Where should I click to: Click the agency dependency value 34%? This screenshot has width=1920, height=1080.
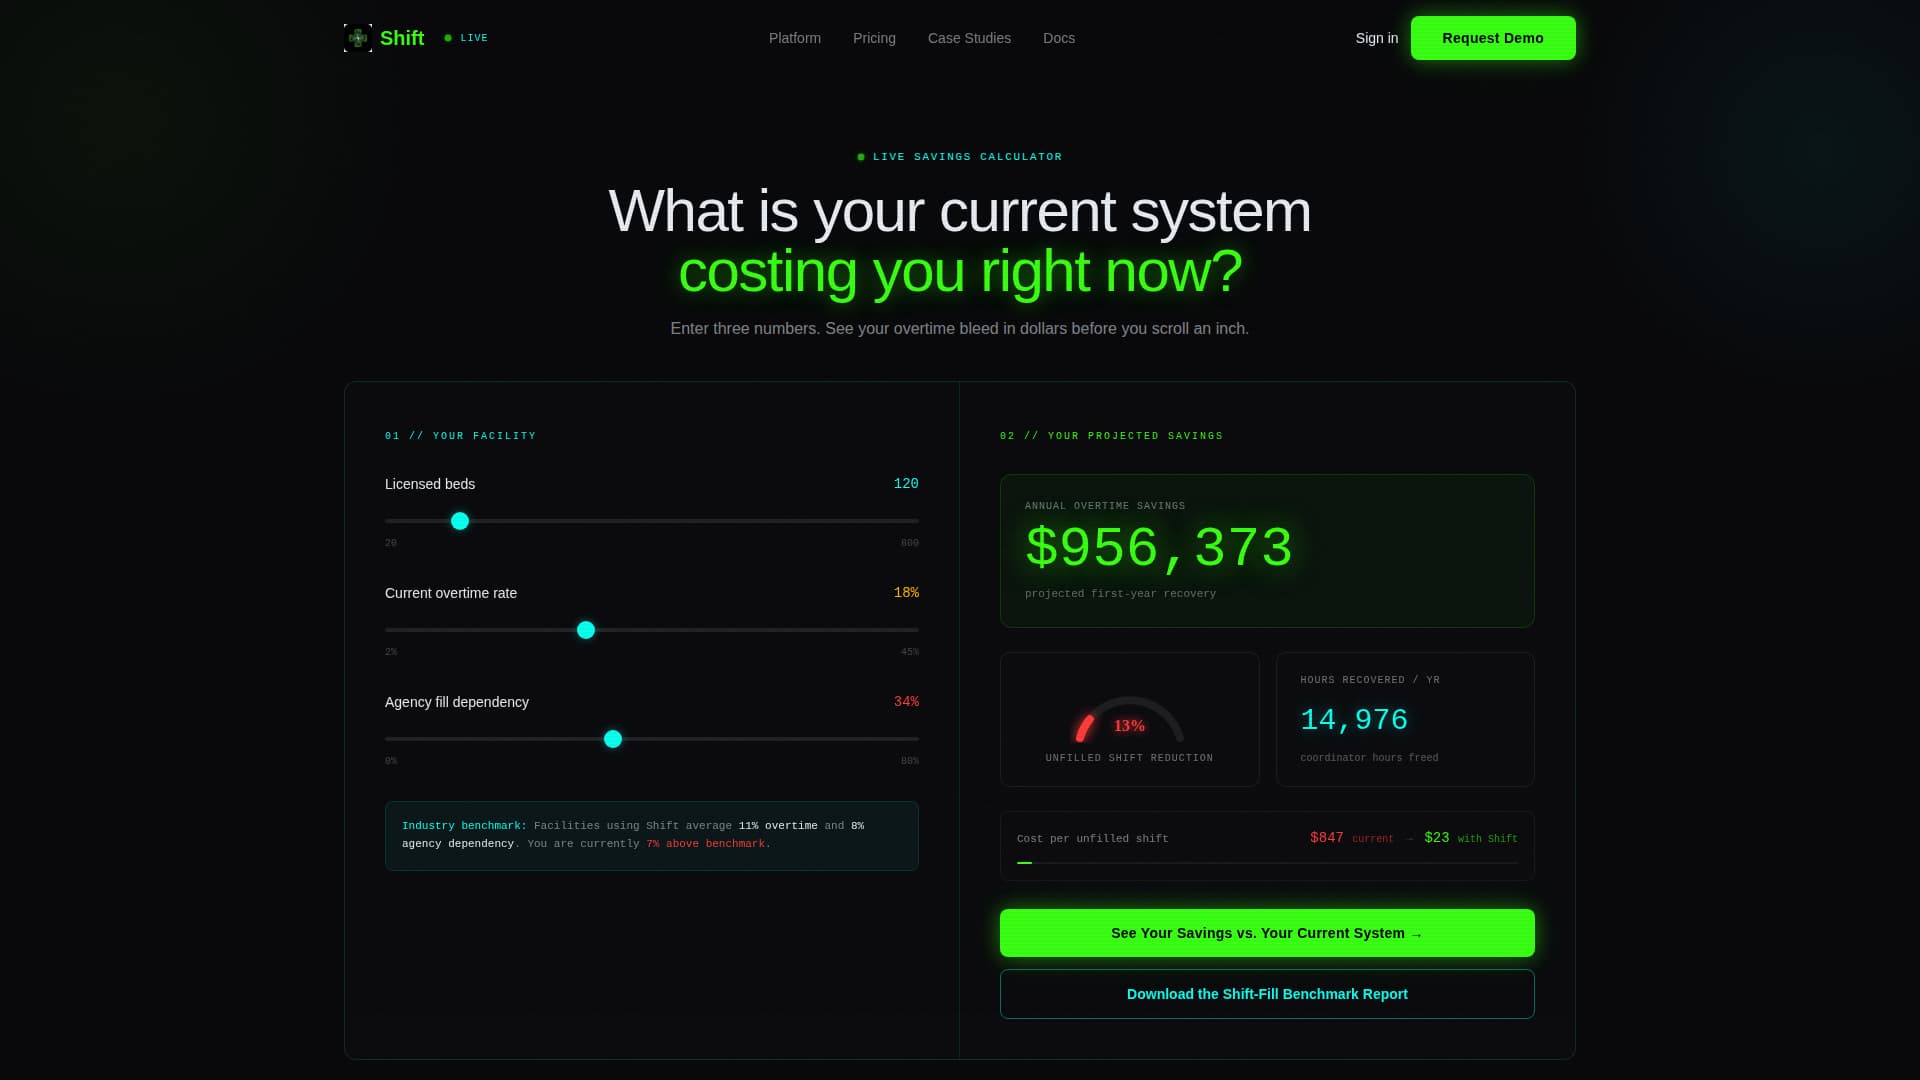pos(906,702)
